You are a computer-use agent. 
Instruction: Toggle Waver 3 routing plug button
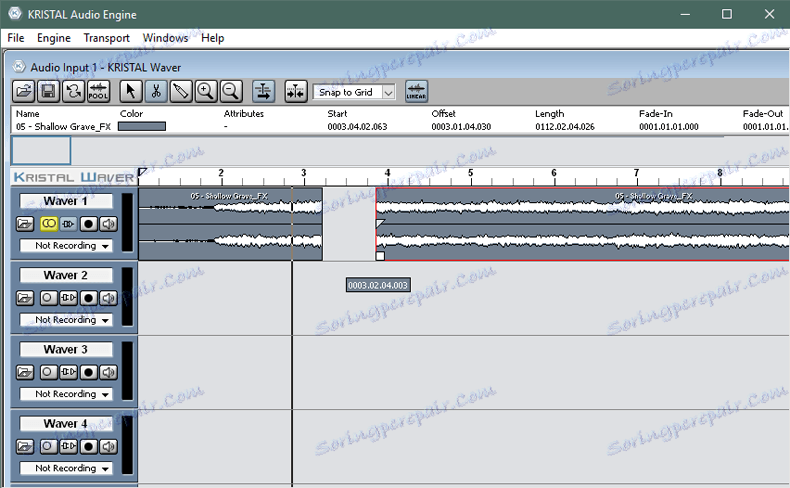pos(69,372)
